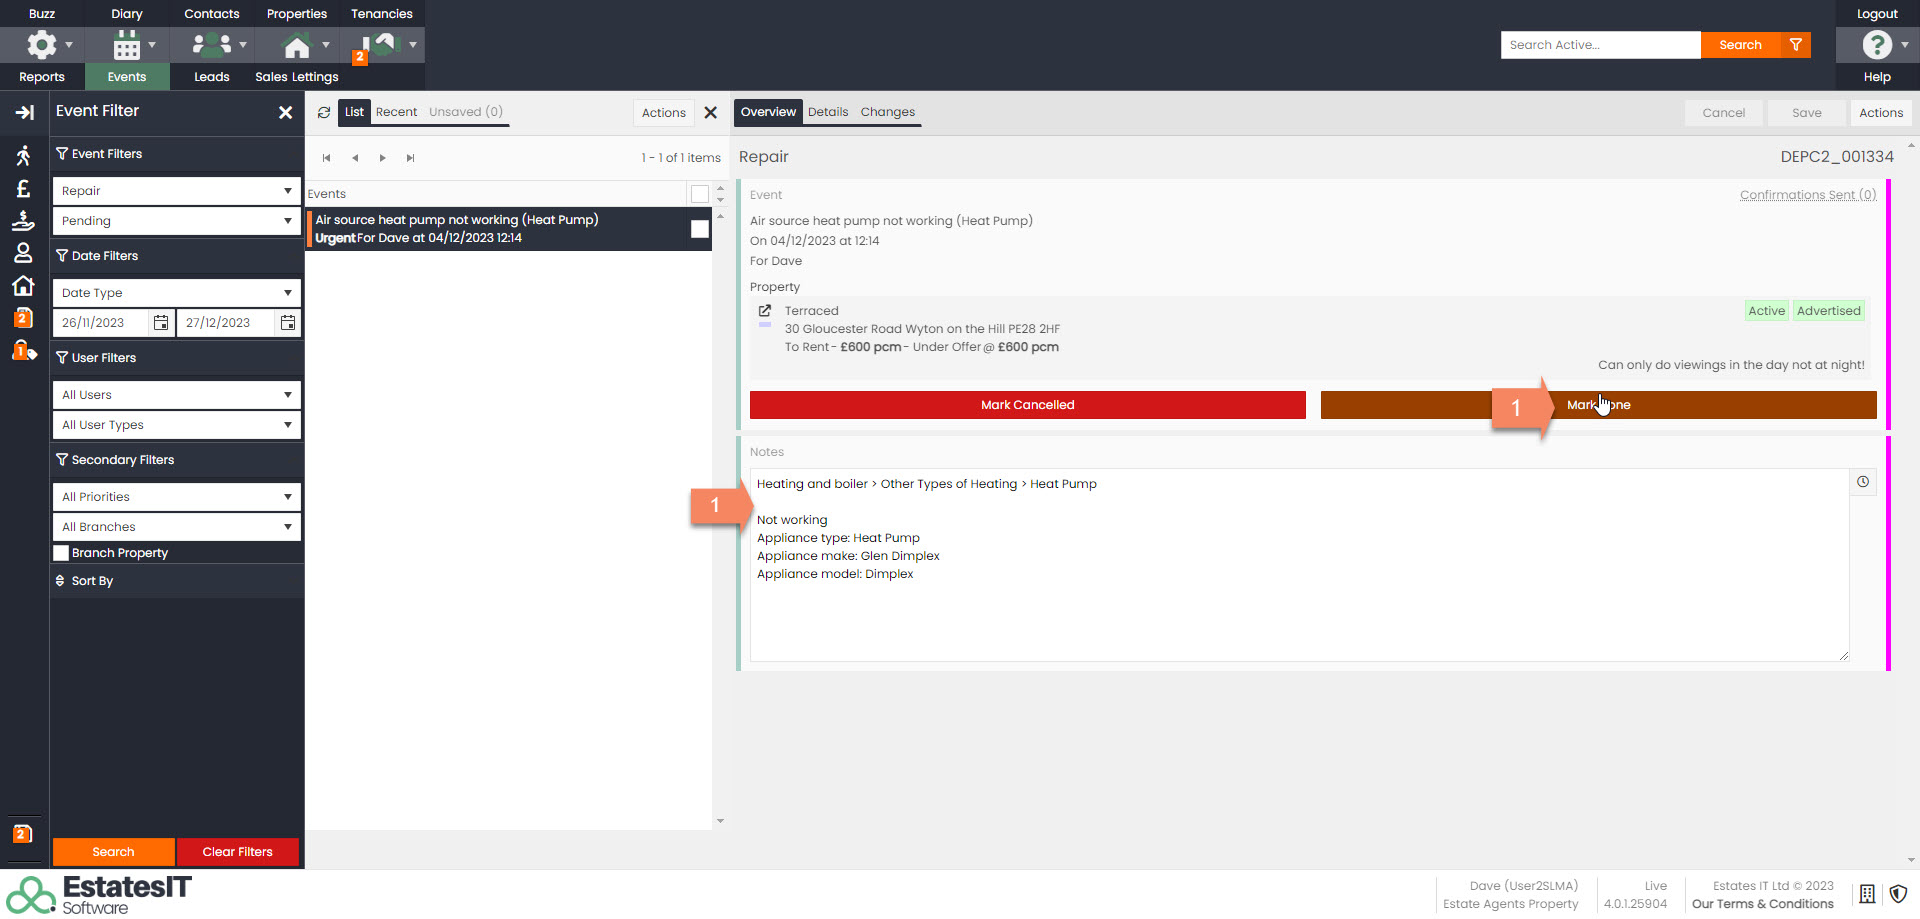Go to the last page of events

tap(410, 158)
